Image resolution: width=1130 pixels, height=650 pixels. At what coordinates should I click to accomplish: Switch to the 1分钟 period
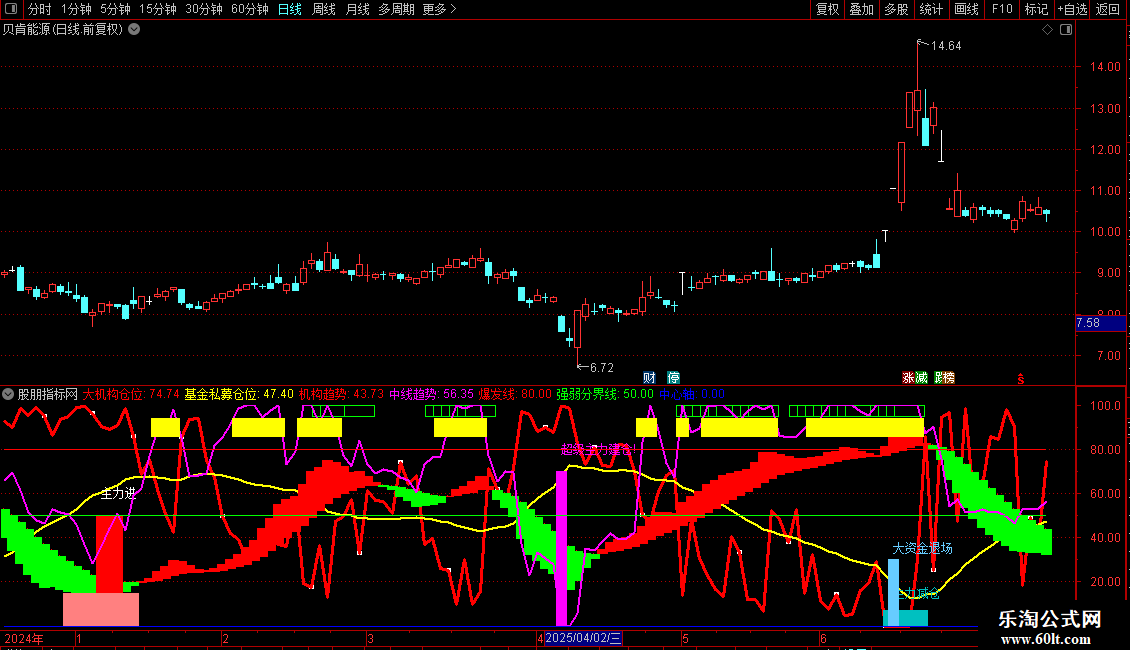76,9
